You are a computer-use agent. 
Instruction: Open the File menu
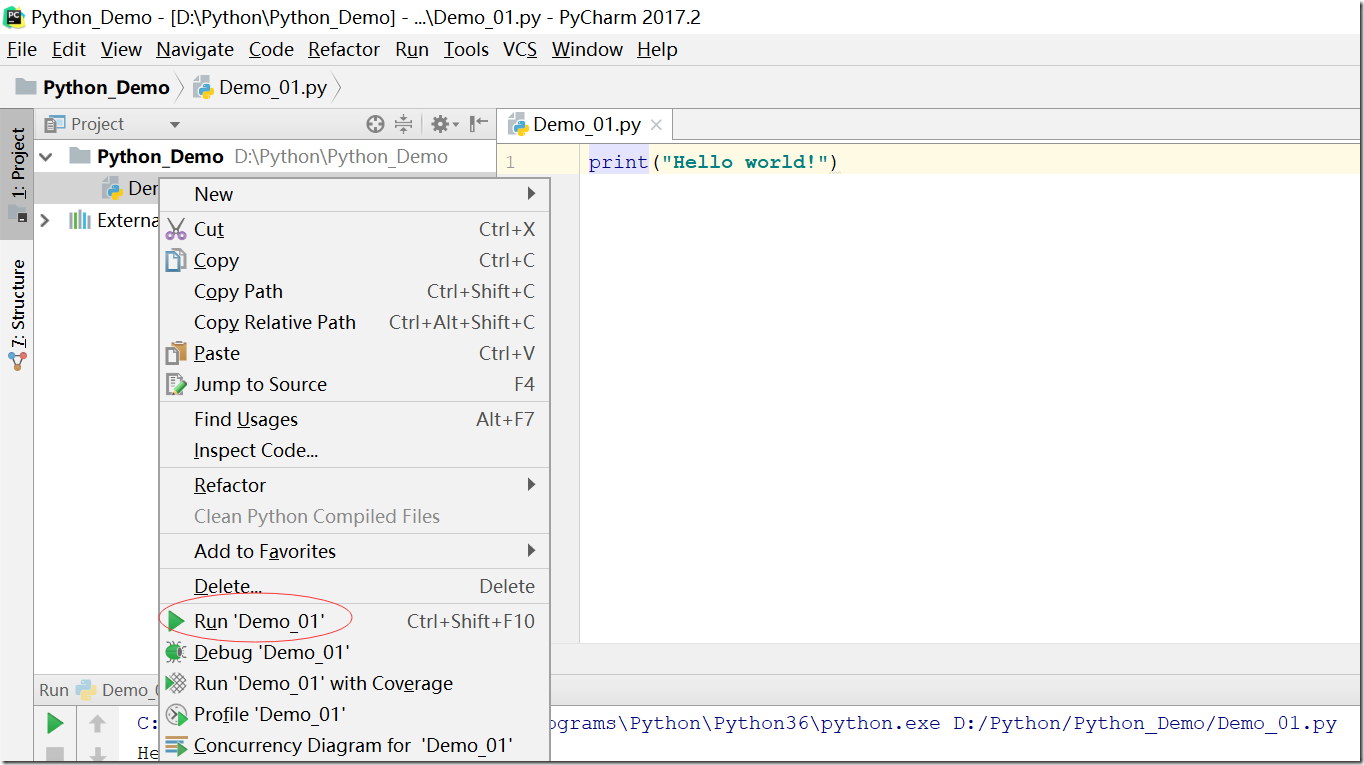click(22, 49)
